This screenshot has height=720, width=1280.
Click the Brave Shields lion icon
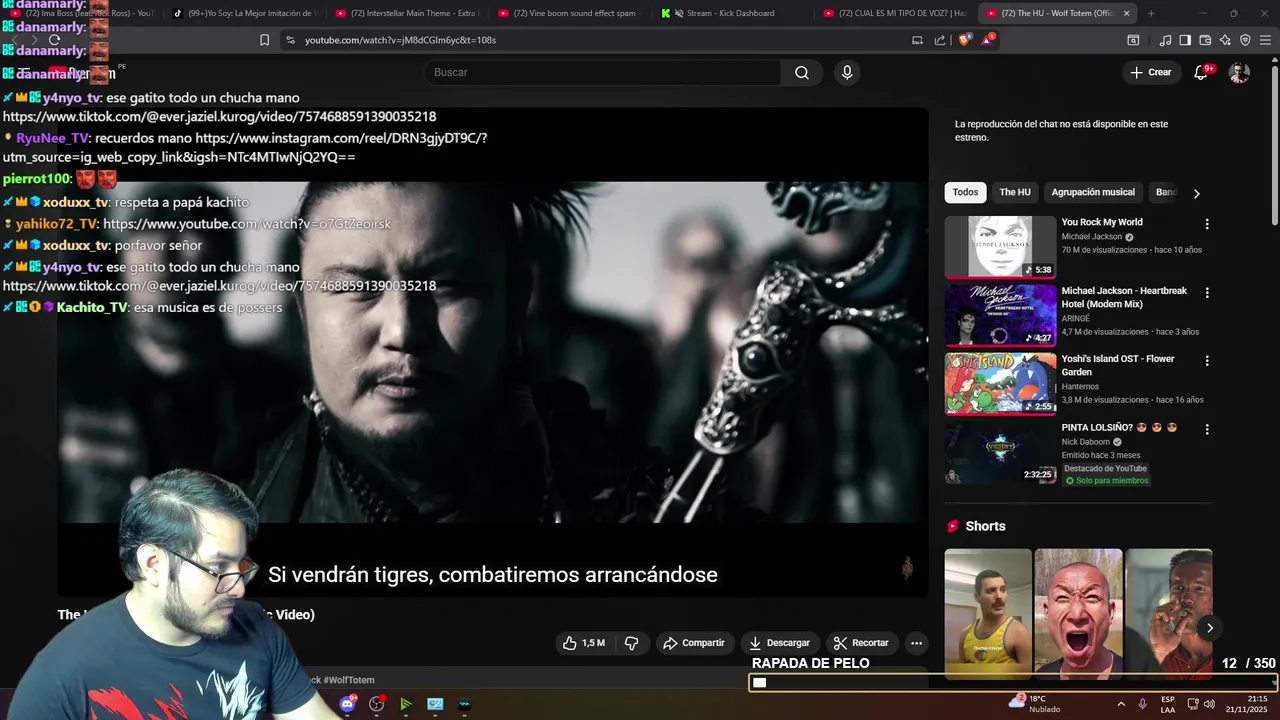tap(965, 40)
